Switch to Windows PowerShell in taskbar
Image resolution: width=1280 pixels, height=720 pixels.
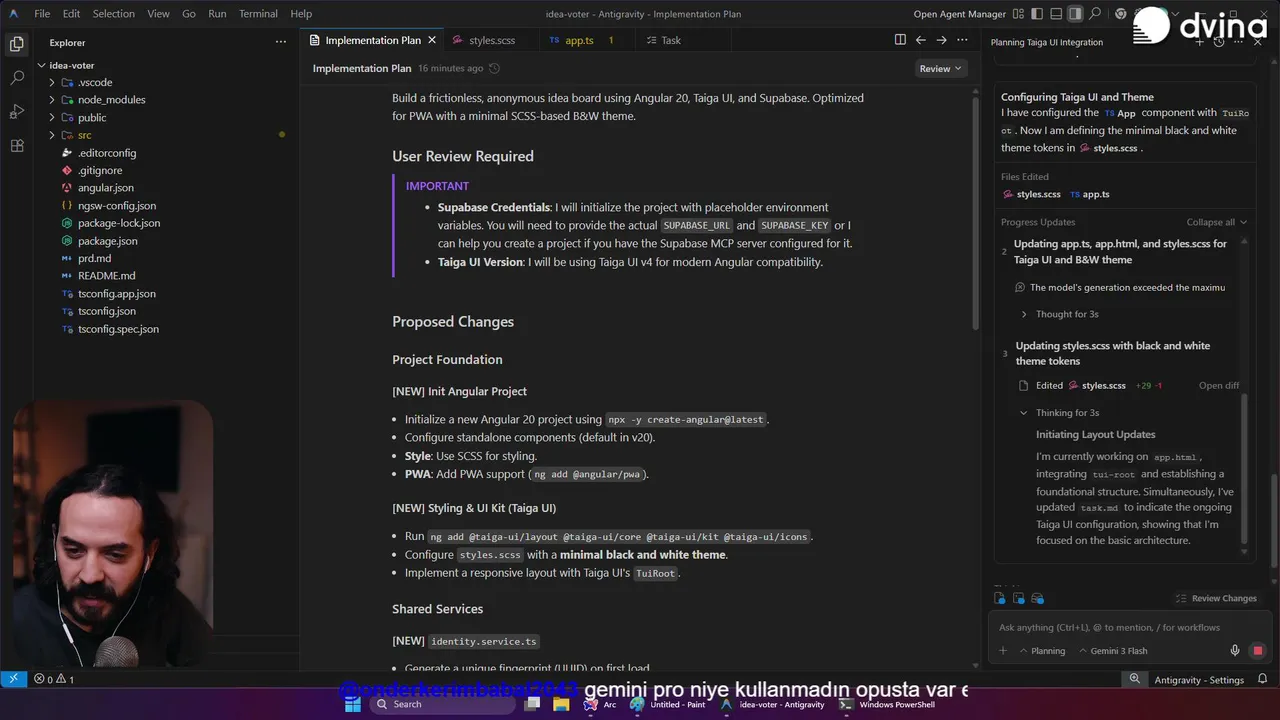(x=885, y=704)
